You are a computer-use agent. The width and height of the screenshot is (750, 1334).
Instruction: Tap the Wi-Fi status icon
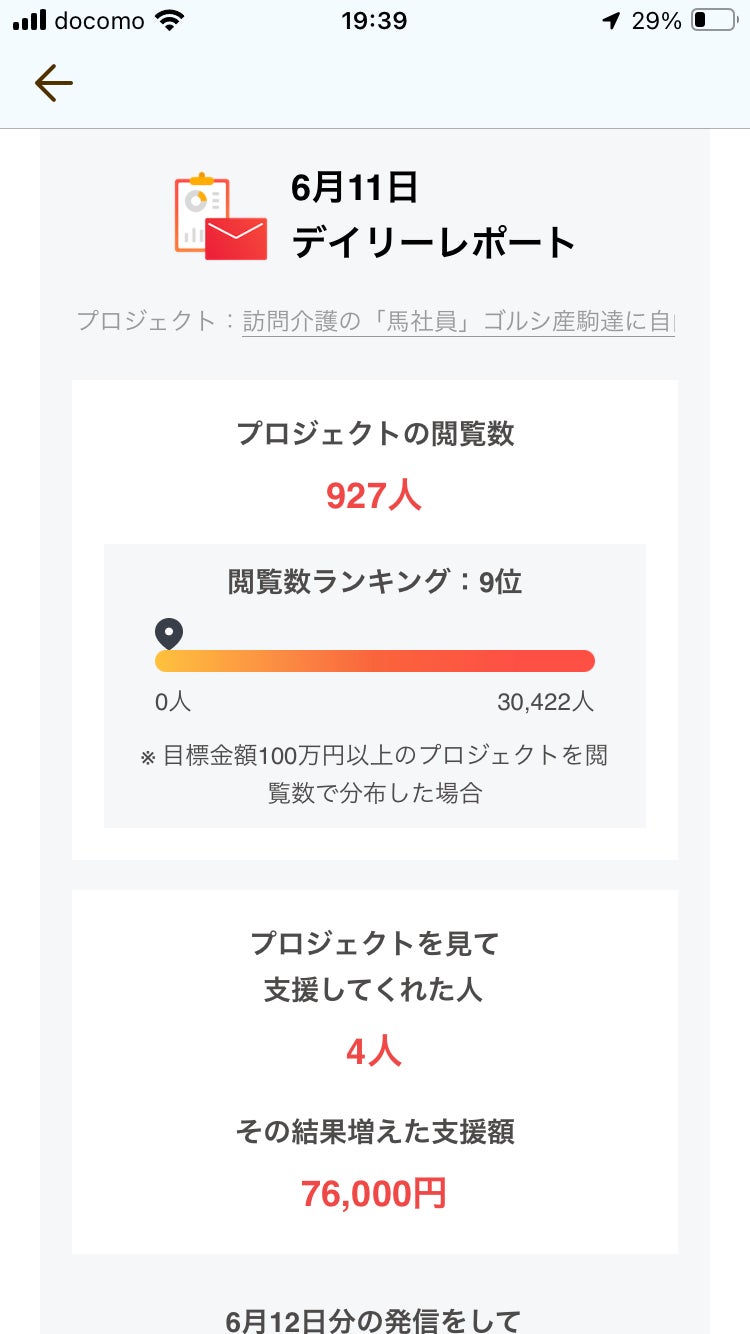coord(171,21)
